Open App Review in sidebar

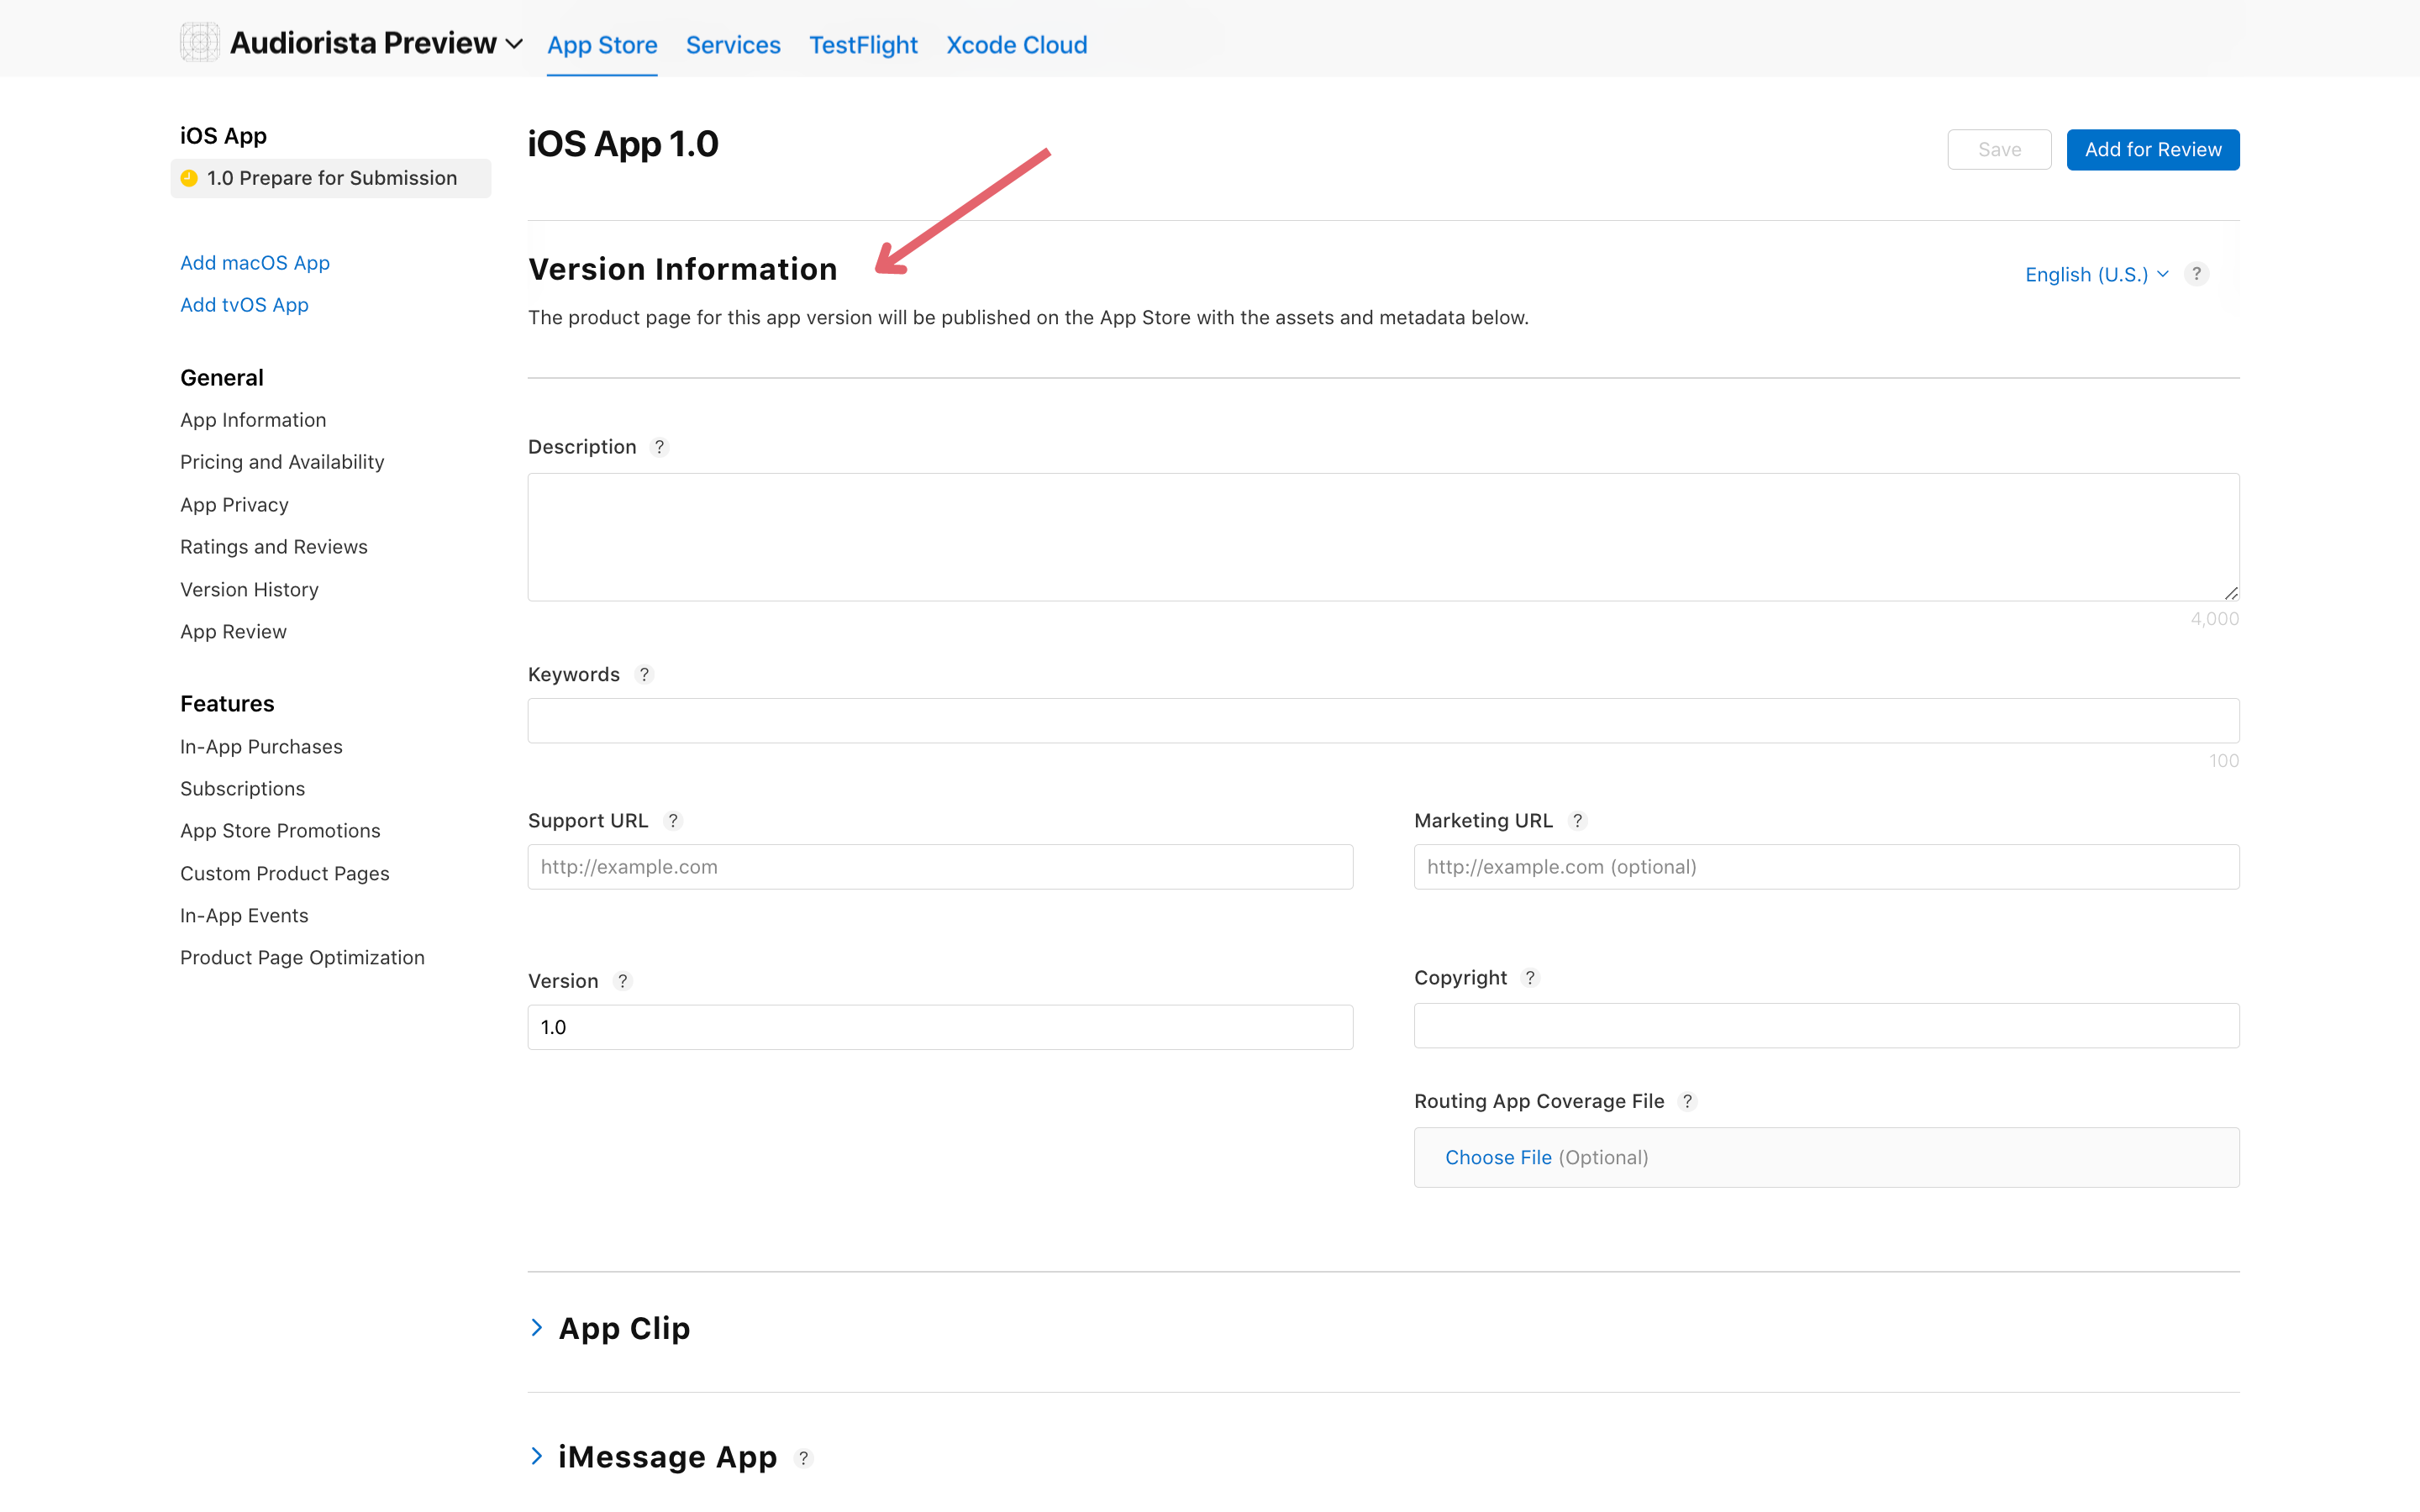pos(233,632)
